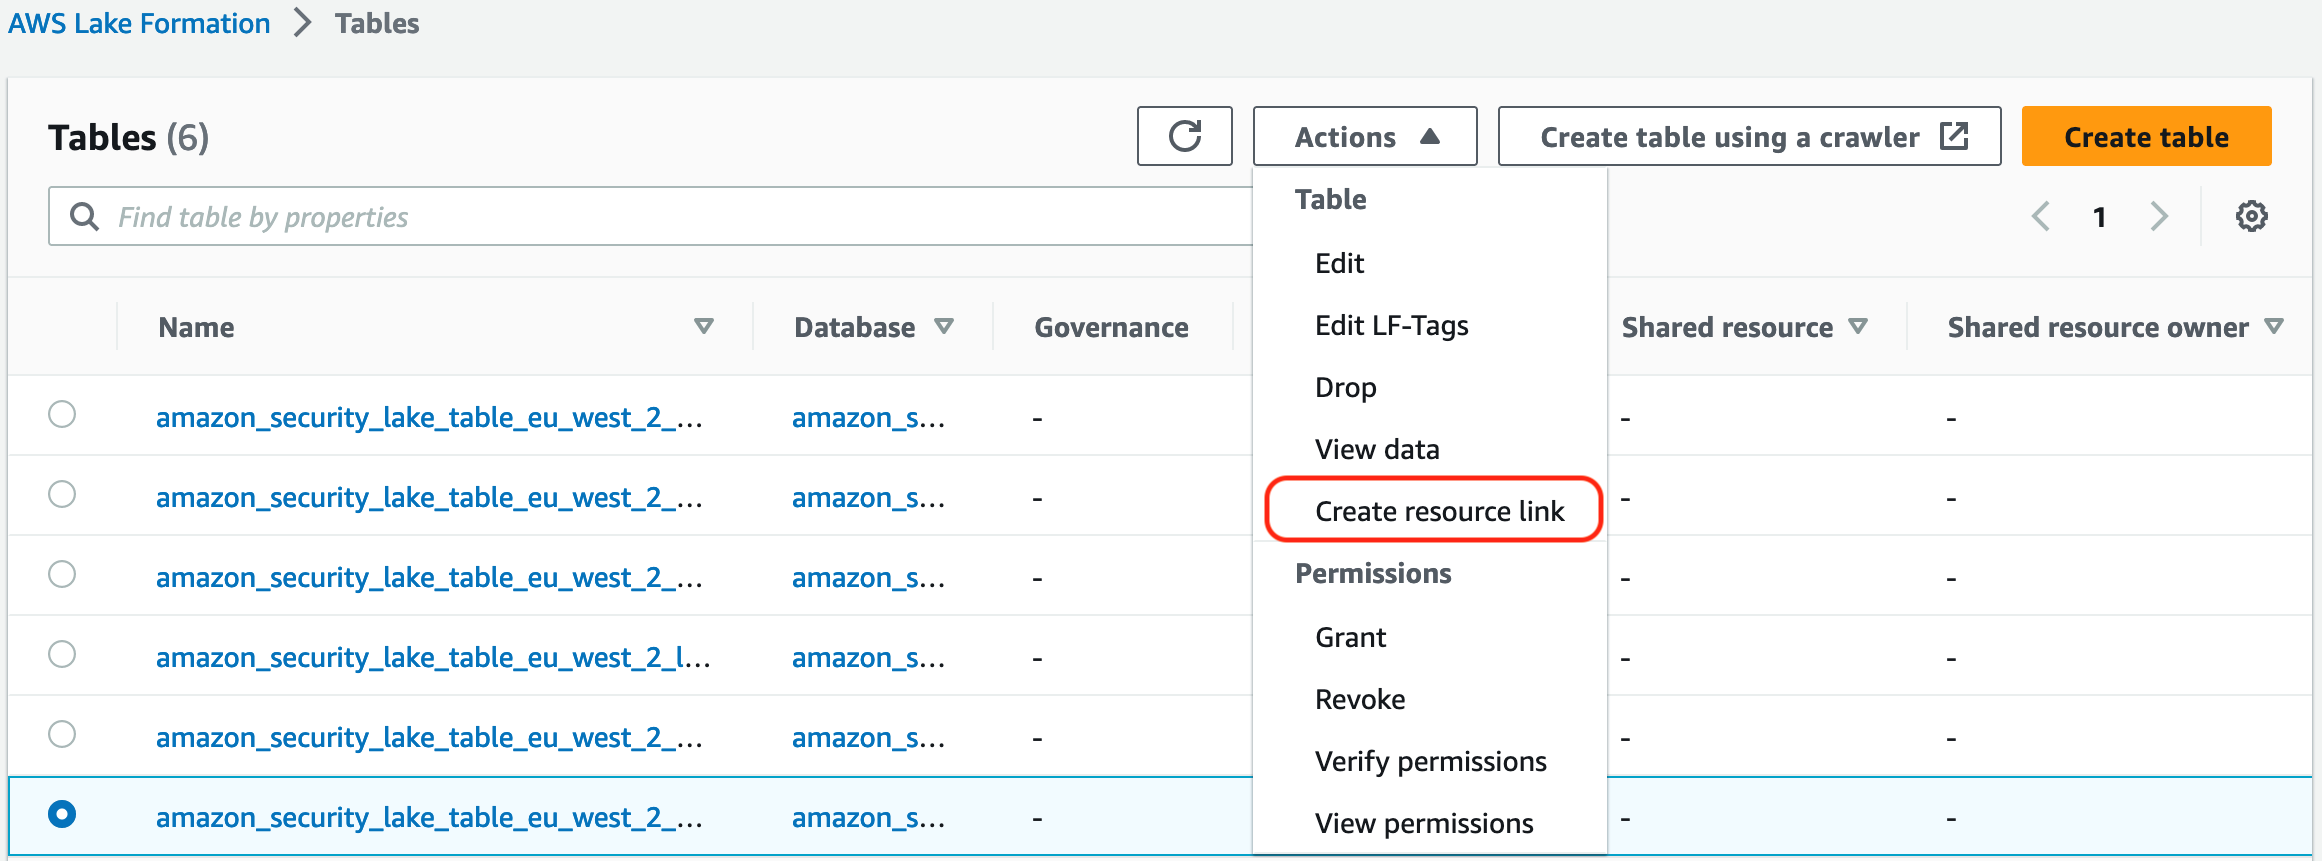
Task: Go to next page arrow
Action: pos(2159,216)
